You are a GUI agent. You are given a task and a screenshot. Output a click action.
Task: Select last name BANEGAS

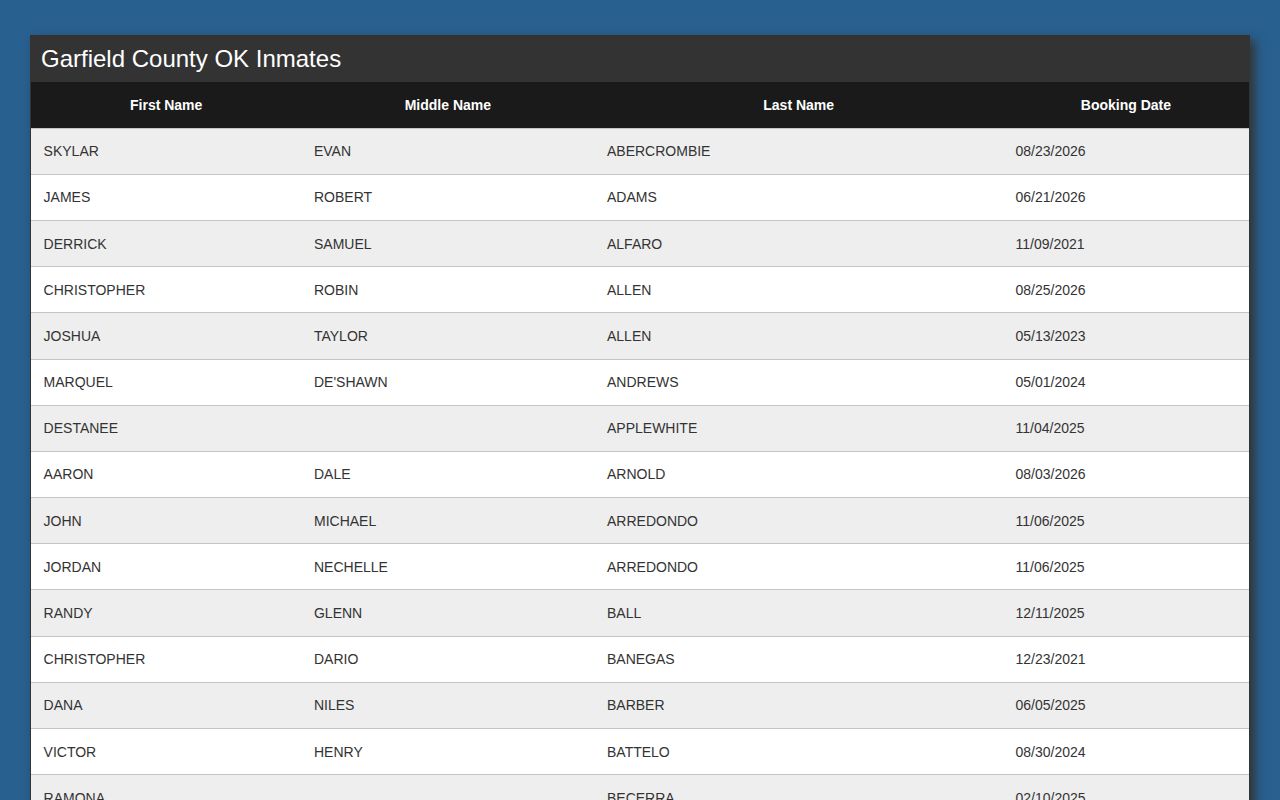[641, 659]
